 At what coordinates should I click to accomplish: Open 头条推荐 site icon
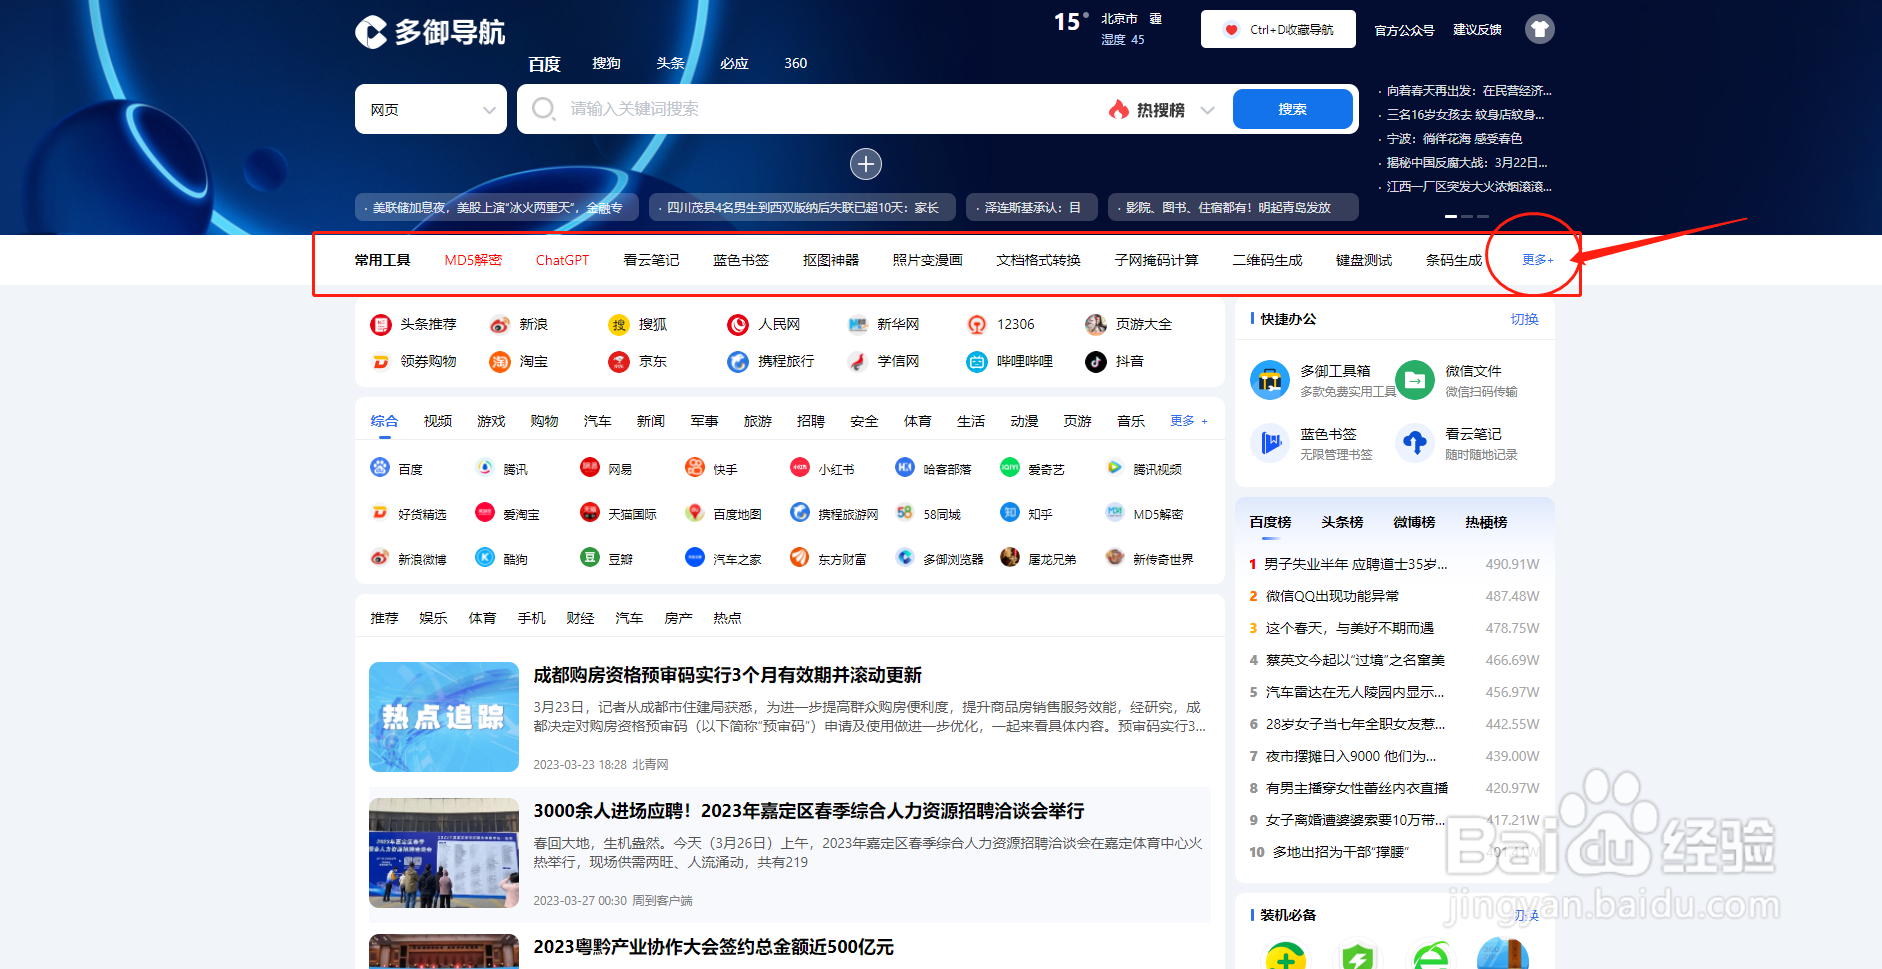tap(381, 325)
